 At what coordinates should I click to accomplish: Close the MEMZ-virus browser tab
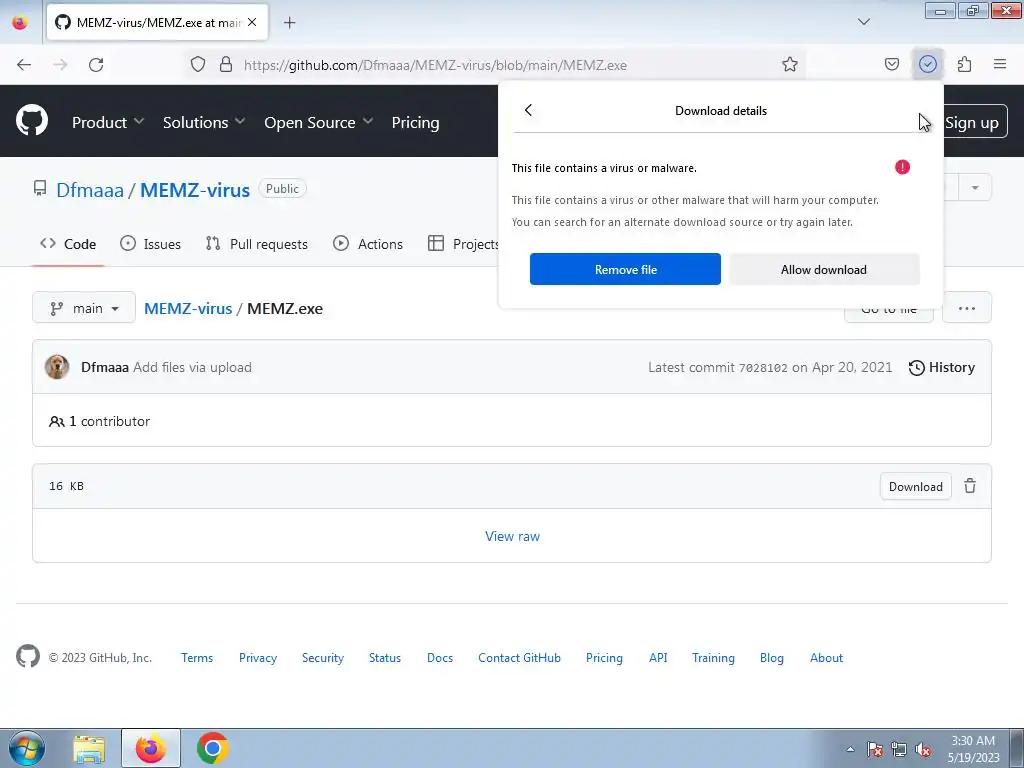pos(252,22)
